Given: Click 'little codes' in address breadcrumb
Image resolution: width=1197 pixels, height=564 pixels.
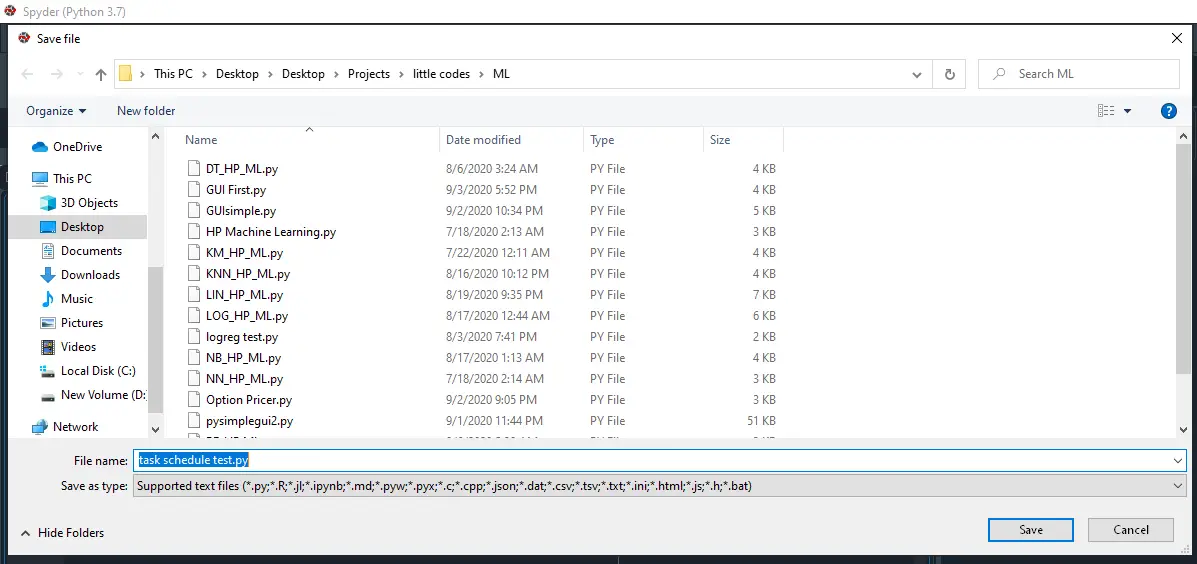Looking at the screenshot, I should pos(441,74).
